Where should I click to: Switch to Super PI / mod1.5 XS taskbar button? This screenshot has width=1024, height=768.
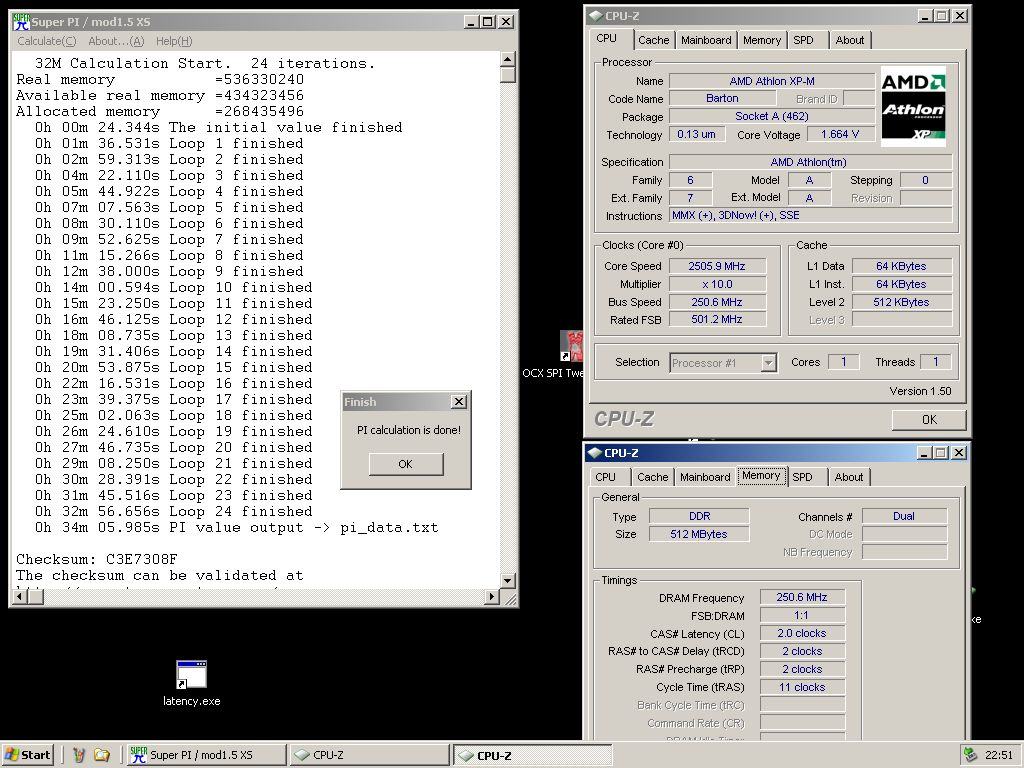point(206,755)
